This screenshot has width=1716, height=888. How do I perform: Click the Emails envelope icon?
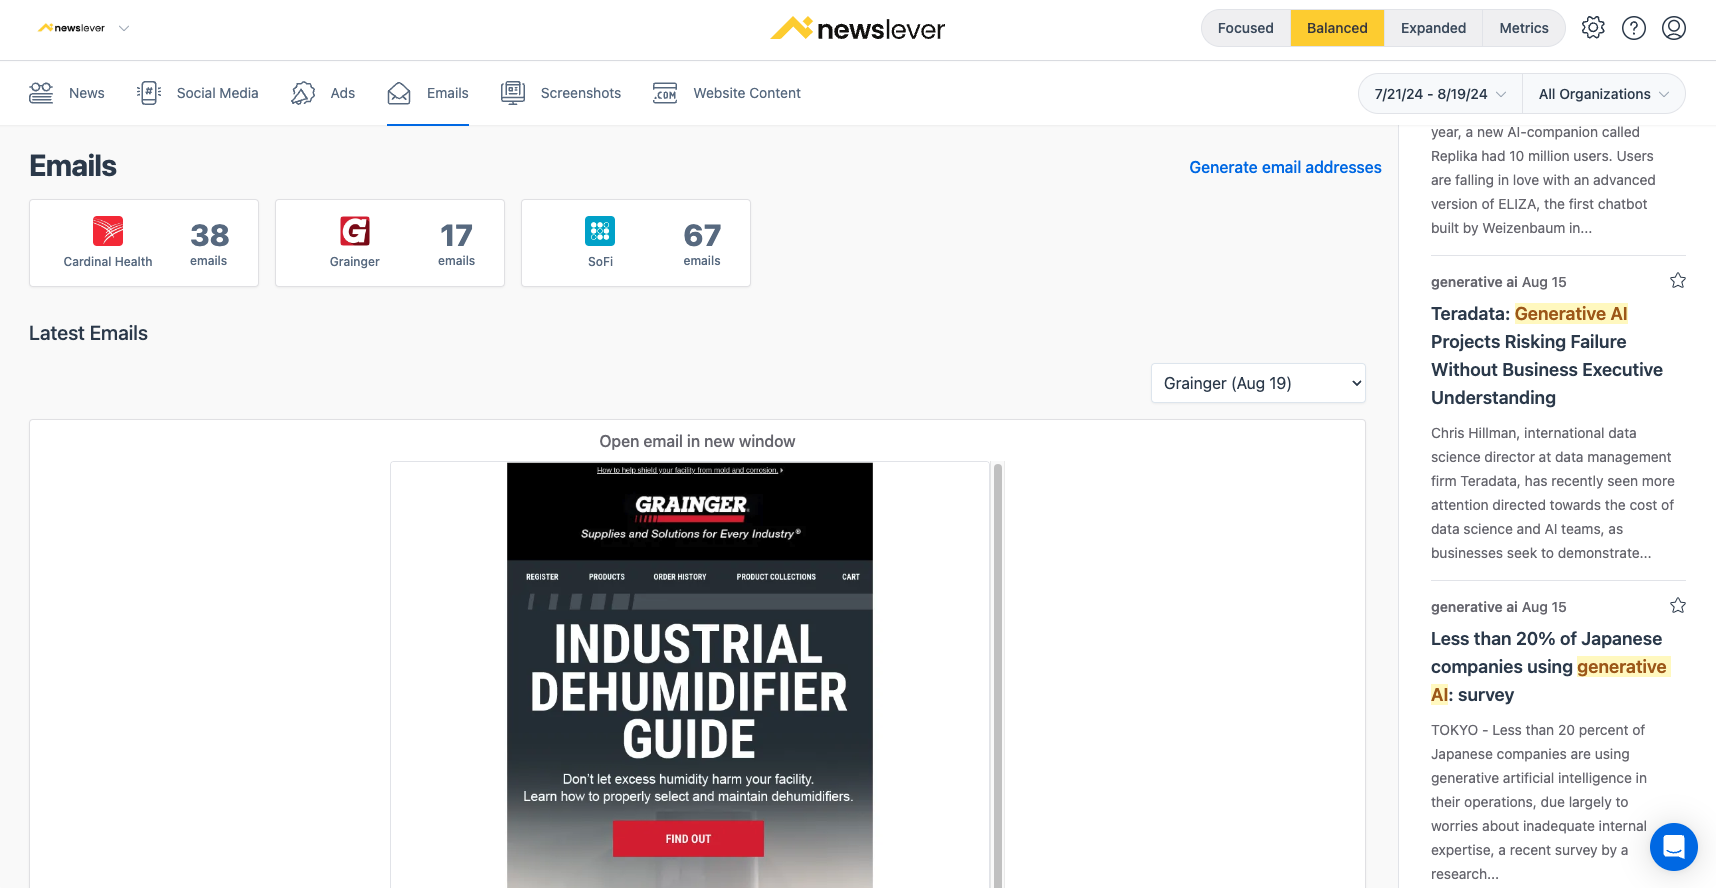tap(399, 93)
